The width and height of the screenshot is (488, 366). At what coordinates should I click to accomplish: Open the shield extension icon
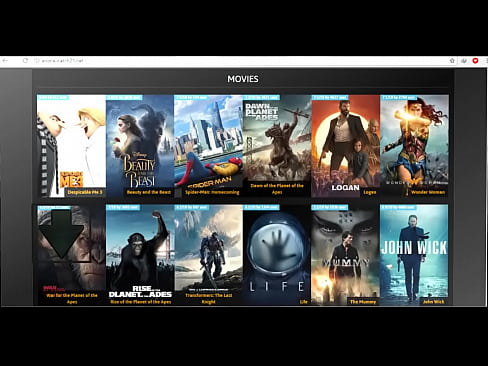(x=464, y=61)
